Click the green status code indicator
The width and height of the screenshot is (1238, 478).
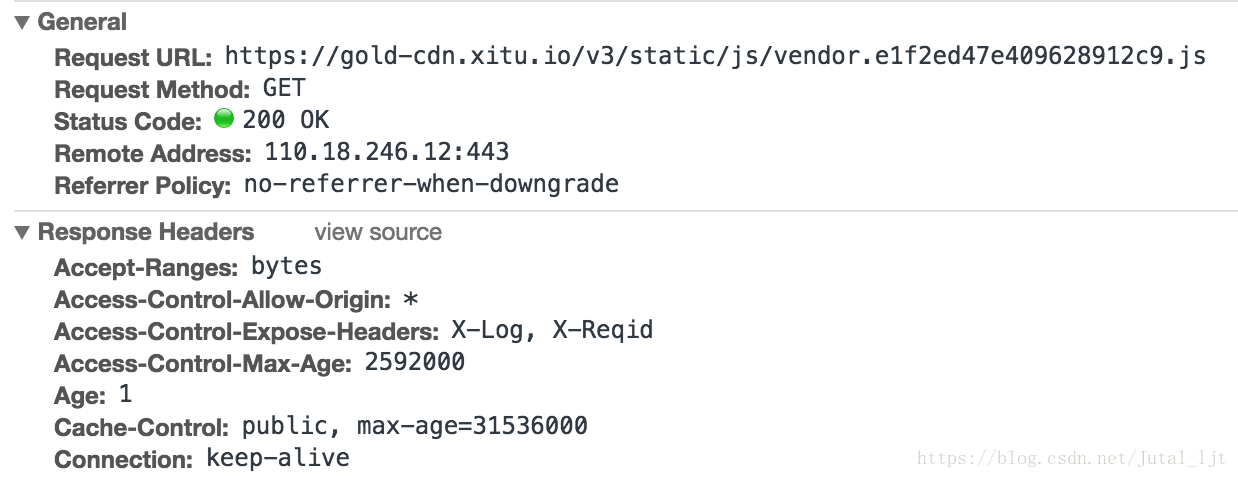224,120
